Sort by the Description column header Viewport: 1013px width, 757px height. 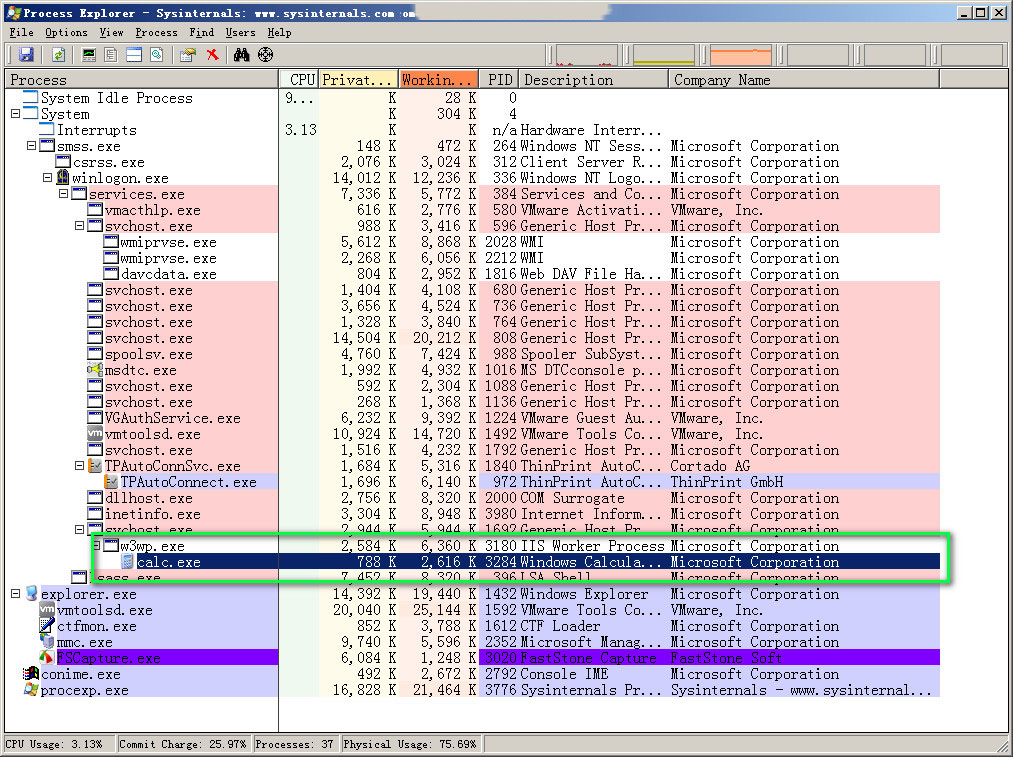click(594, 79)
